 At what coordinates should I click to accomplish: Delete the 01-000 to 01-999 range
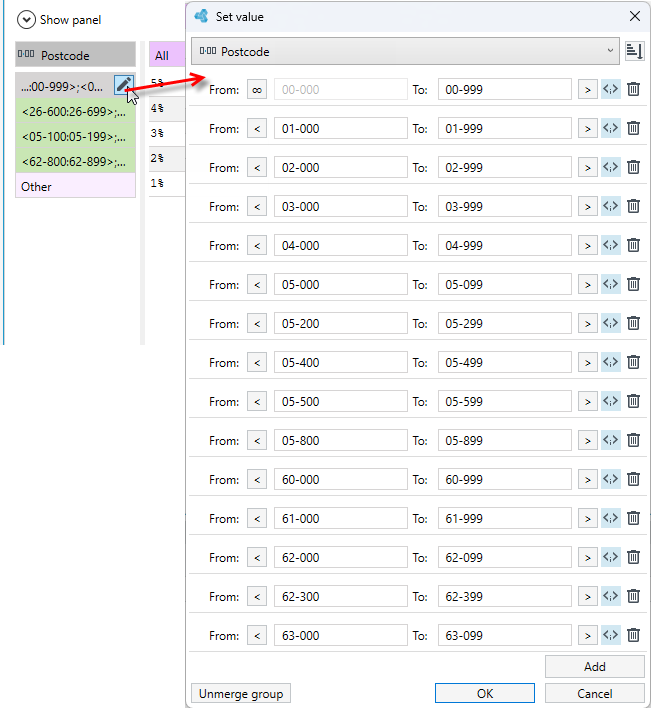tap(633, 128)
